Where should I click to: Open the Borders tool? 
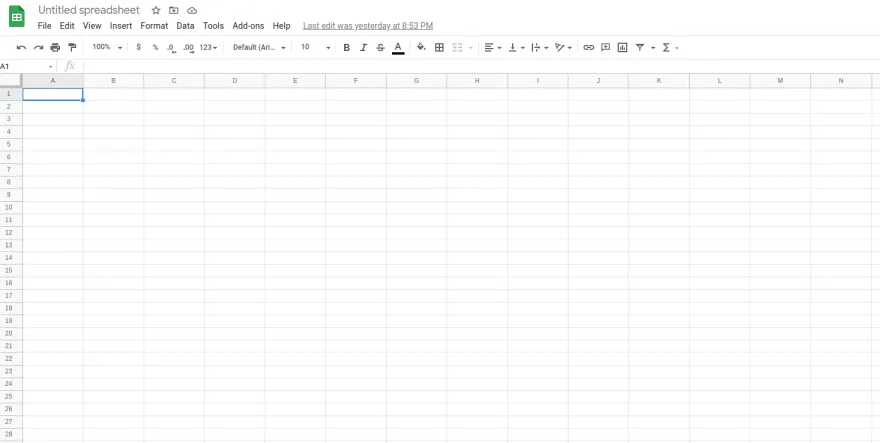(439, 47)
